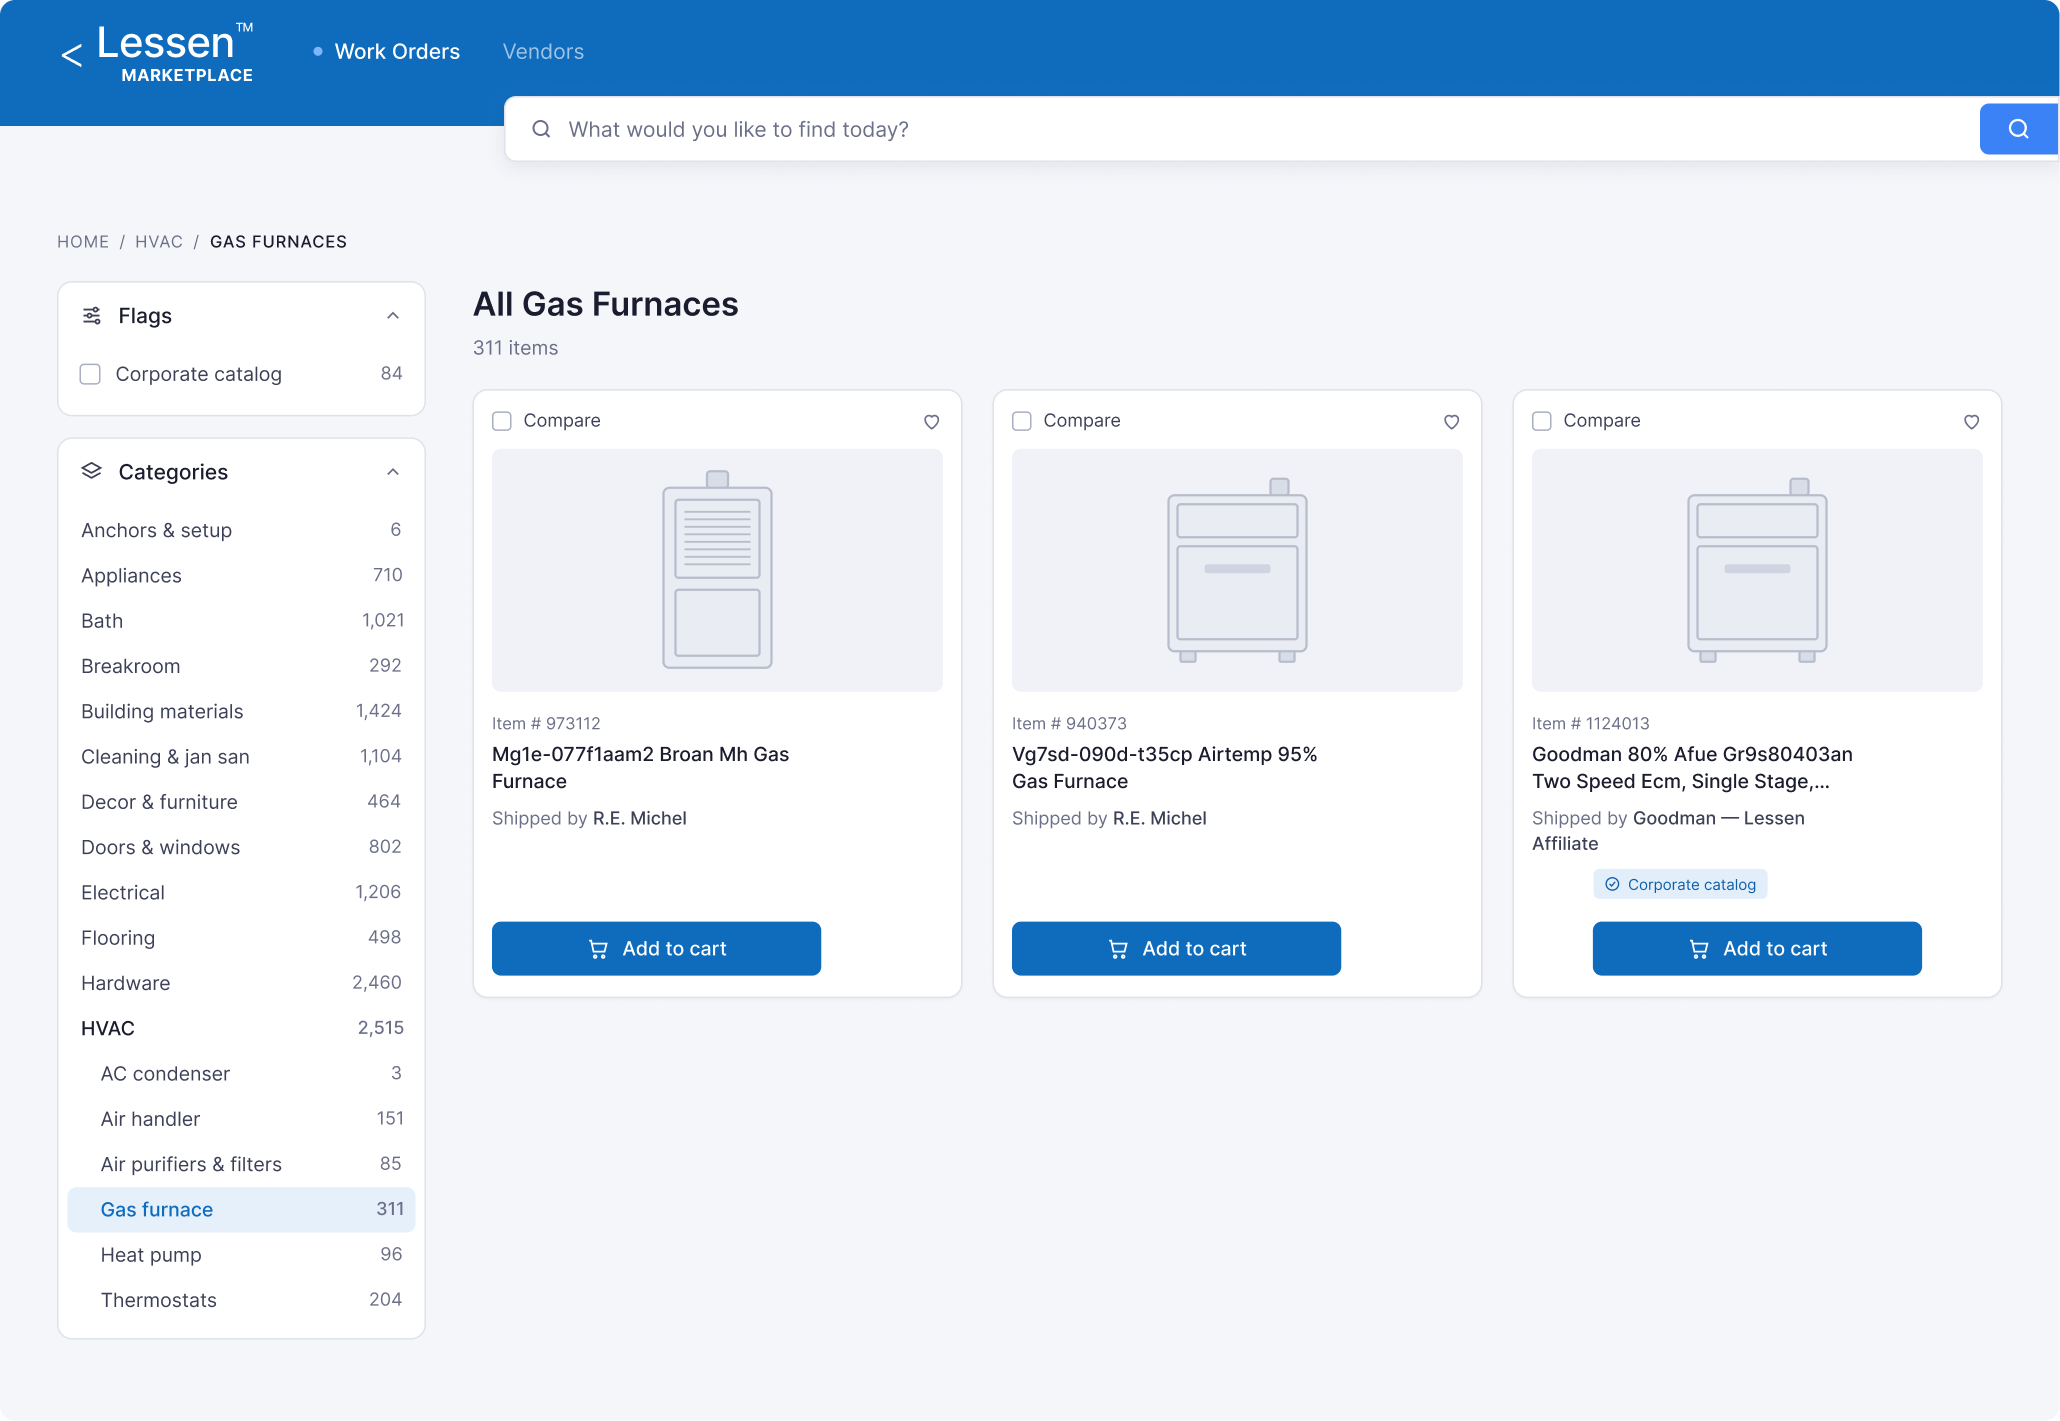The image size is (2060, 1421).
Task: Collapse the Flags panel chevron
Action: coord(393,316)
